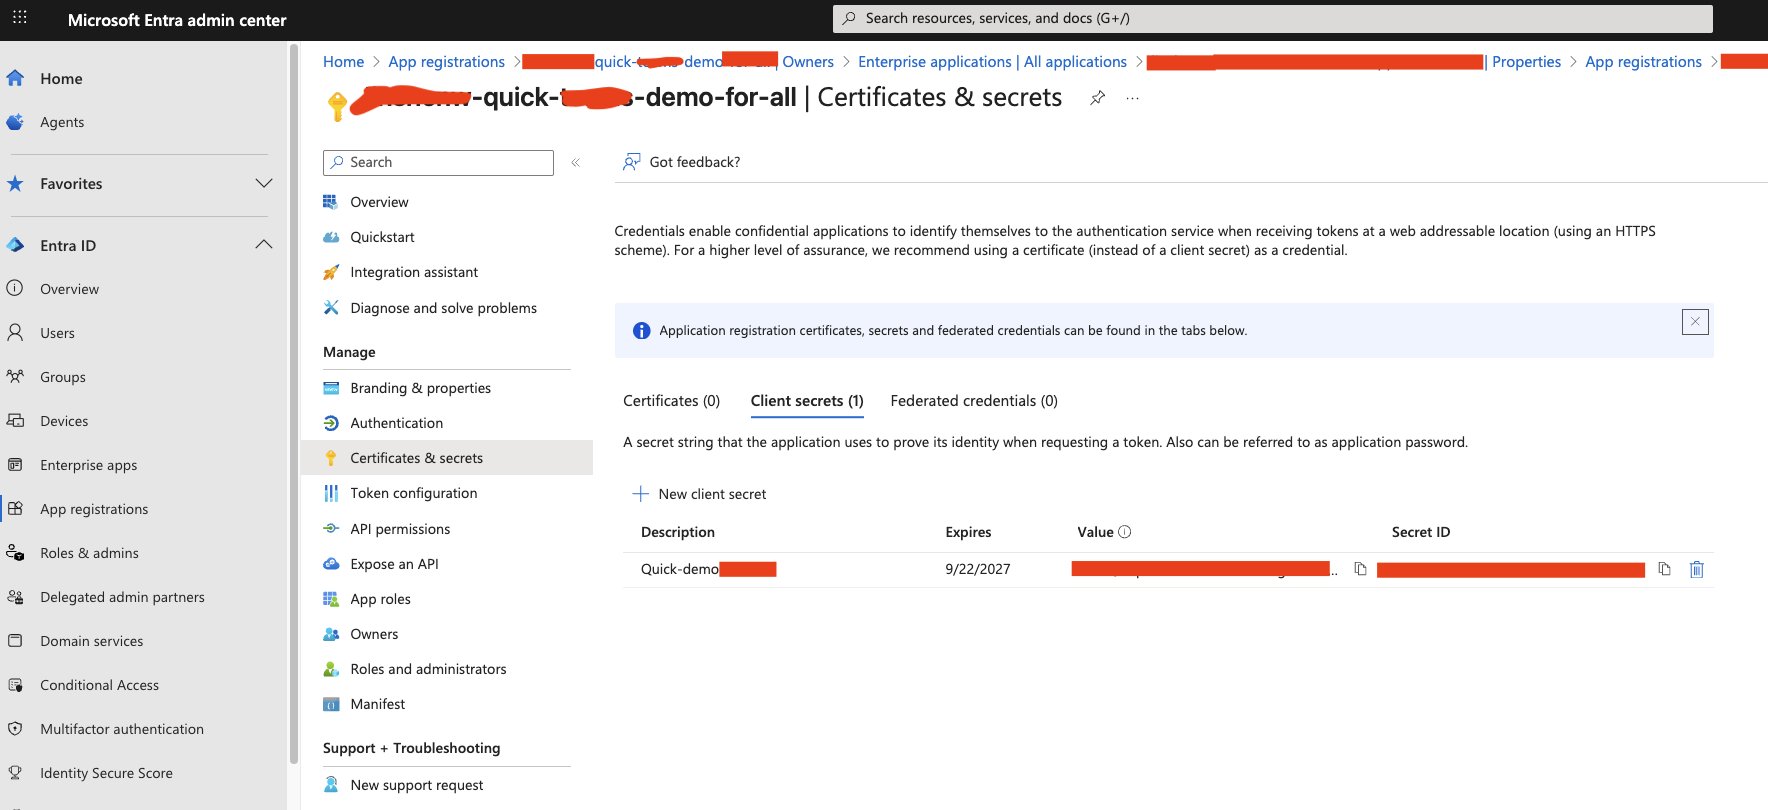Open the Federated credentials (0) tab

[973, 401]
